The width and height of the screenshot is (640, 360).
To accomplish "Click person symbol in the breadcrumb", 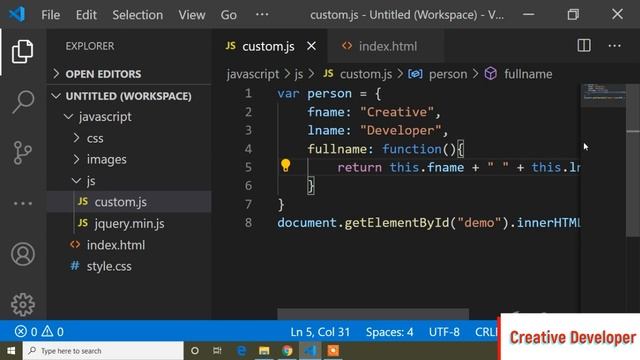I will tap(448, 74).
